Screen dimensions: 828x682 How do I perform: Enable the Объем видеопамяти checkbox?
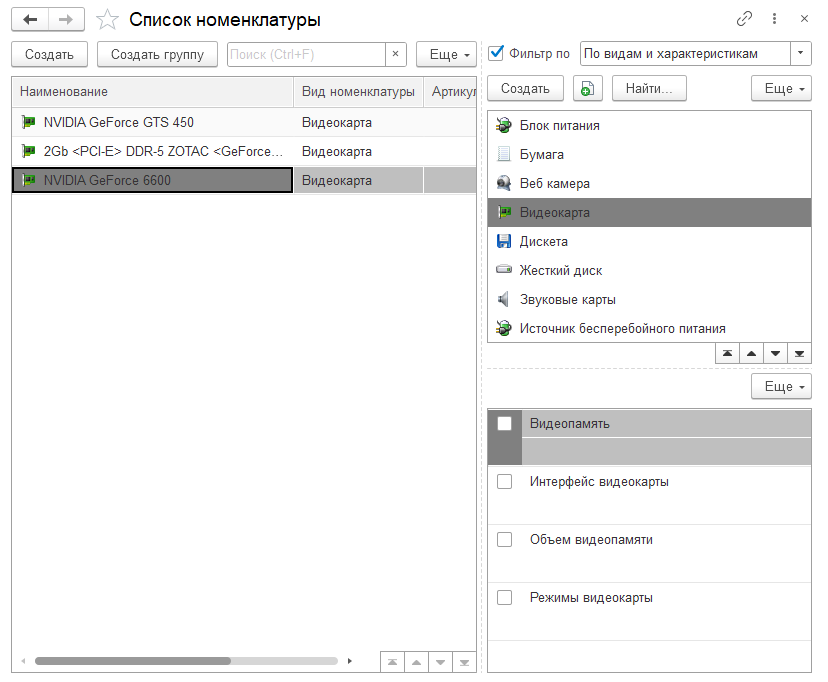pos(505,540)
